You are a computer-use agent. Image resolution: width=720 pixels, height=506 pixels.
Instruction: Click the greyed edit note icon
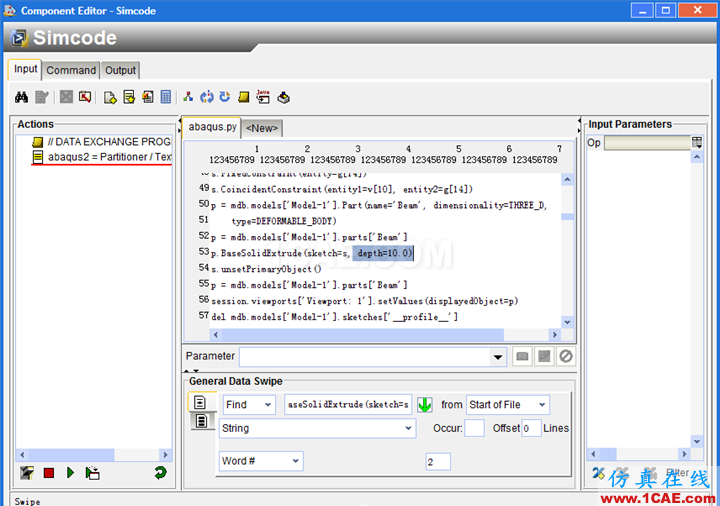point(42,97)
